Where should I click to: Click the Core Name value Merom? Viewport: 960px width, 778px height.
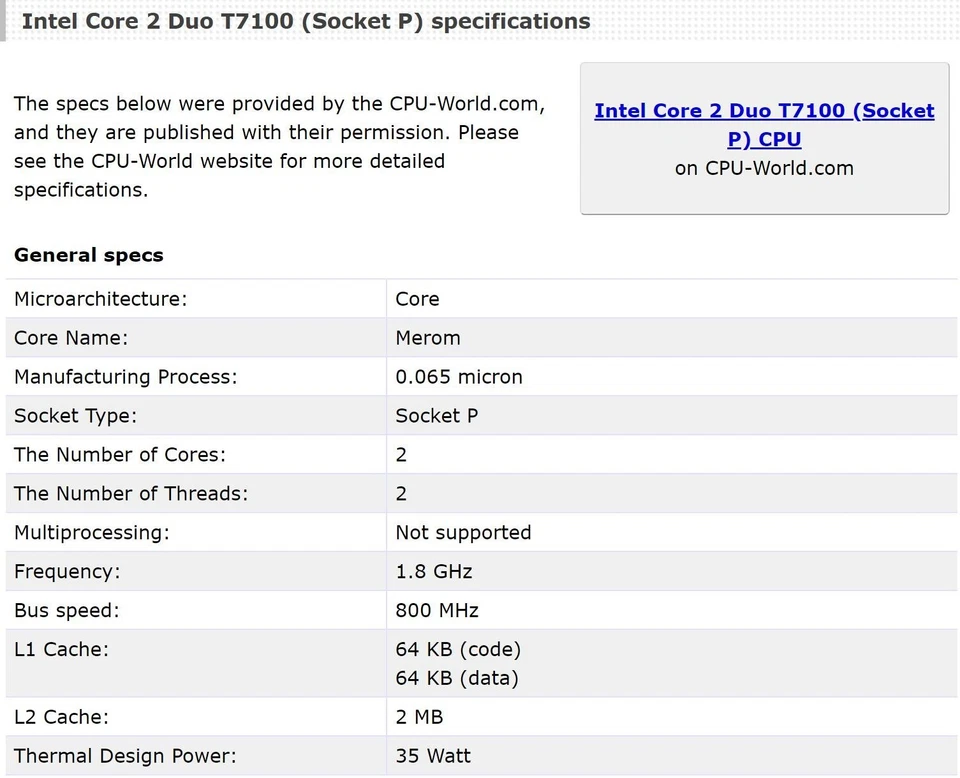(428, 338)
